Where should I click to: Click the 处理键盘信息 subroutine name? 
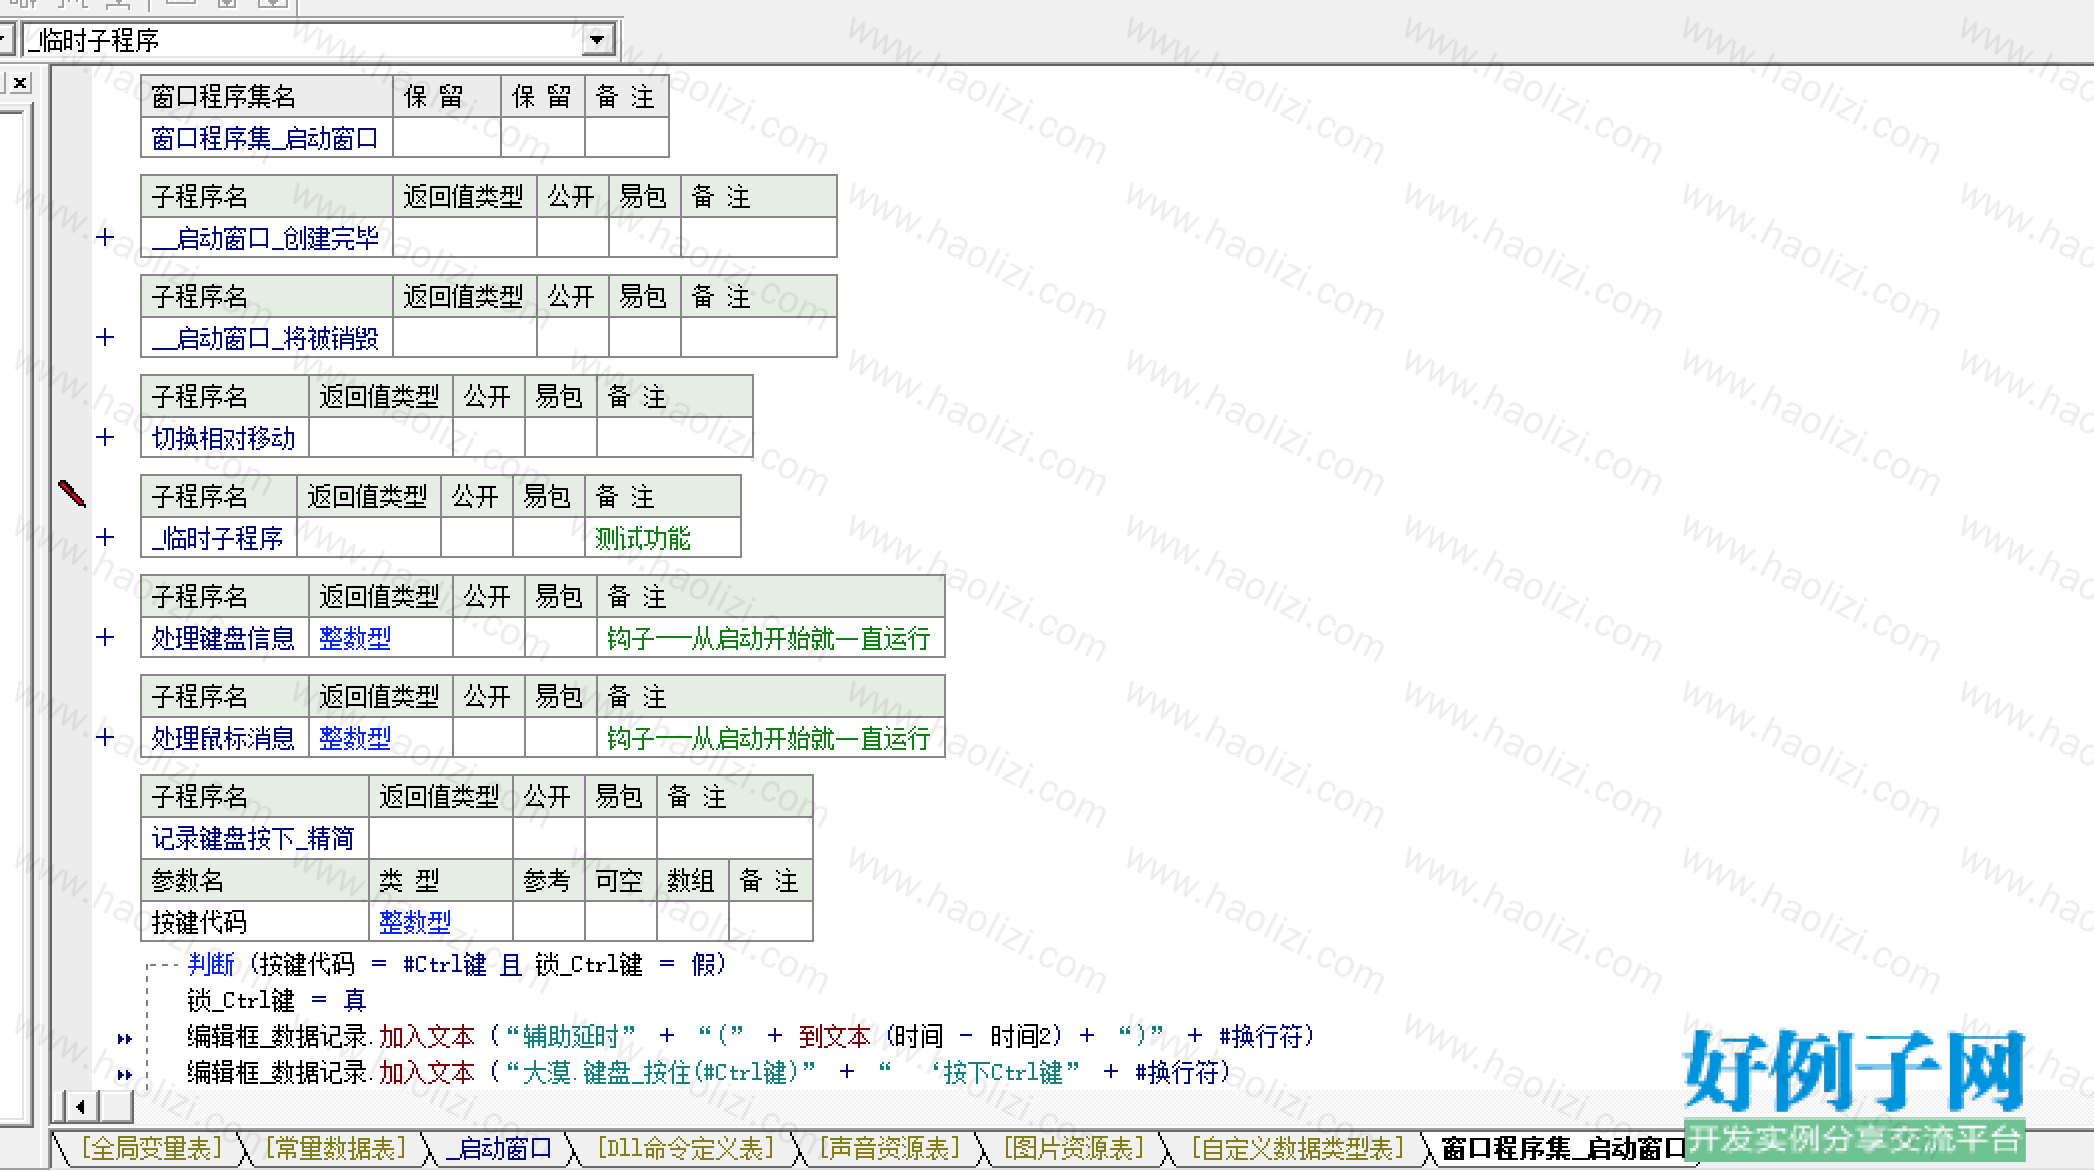[x=224, y=638]
